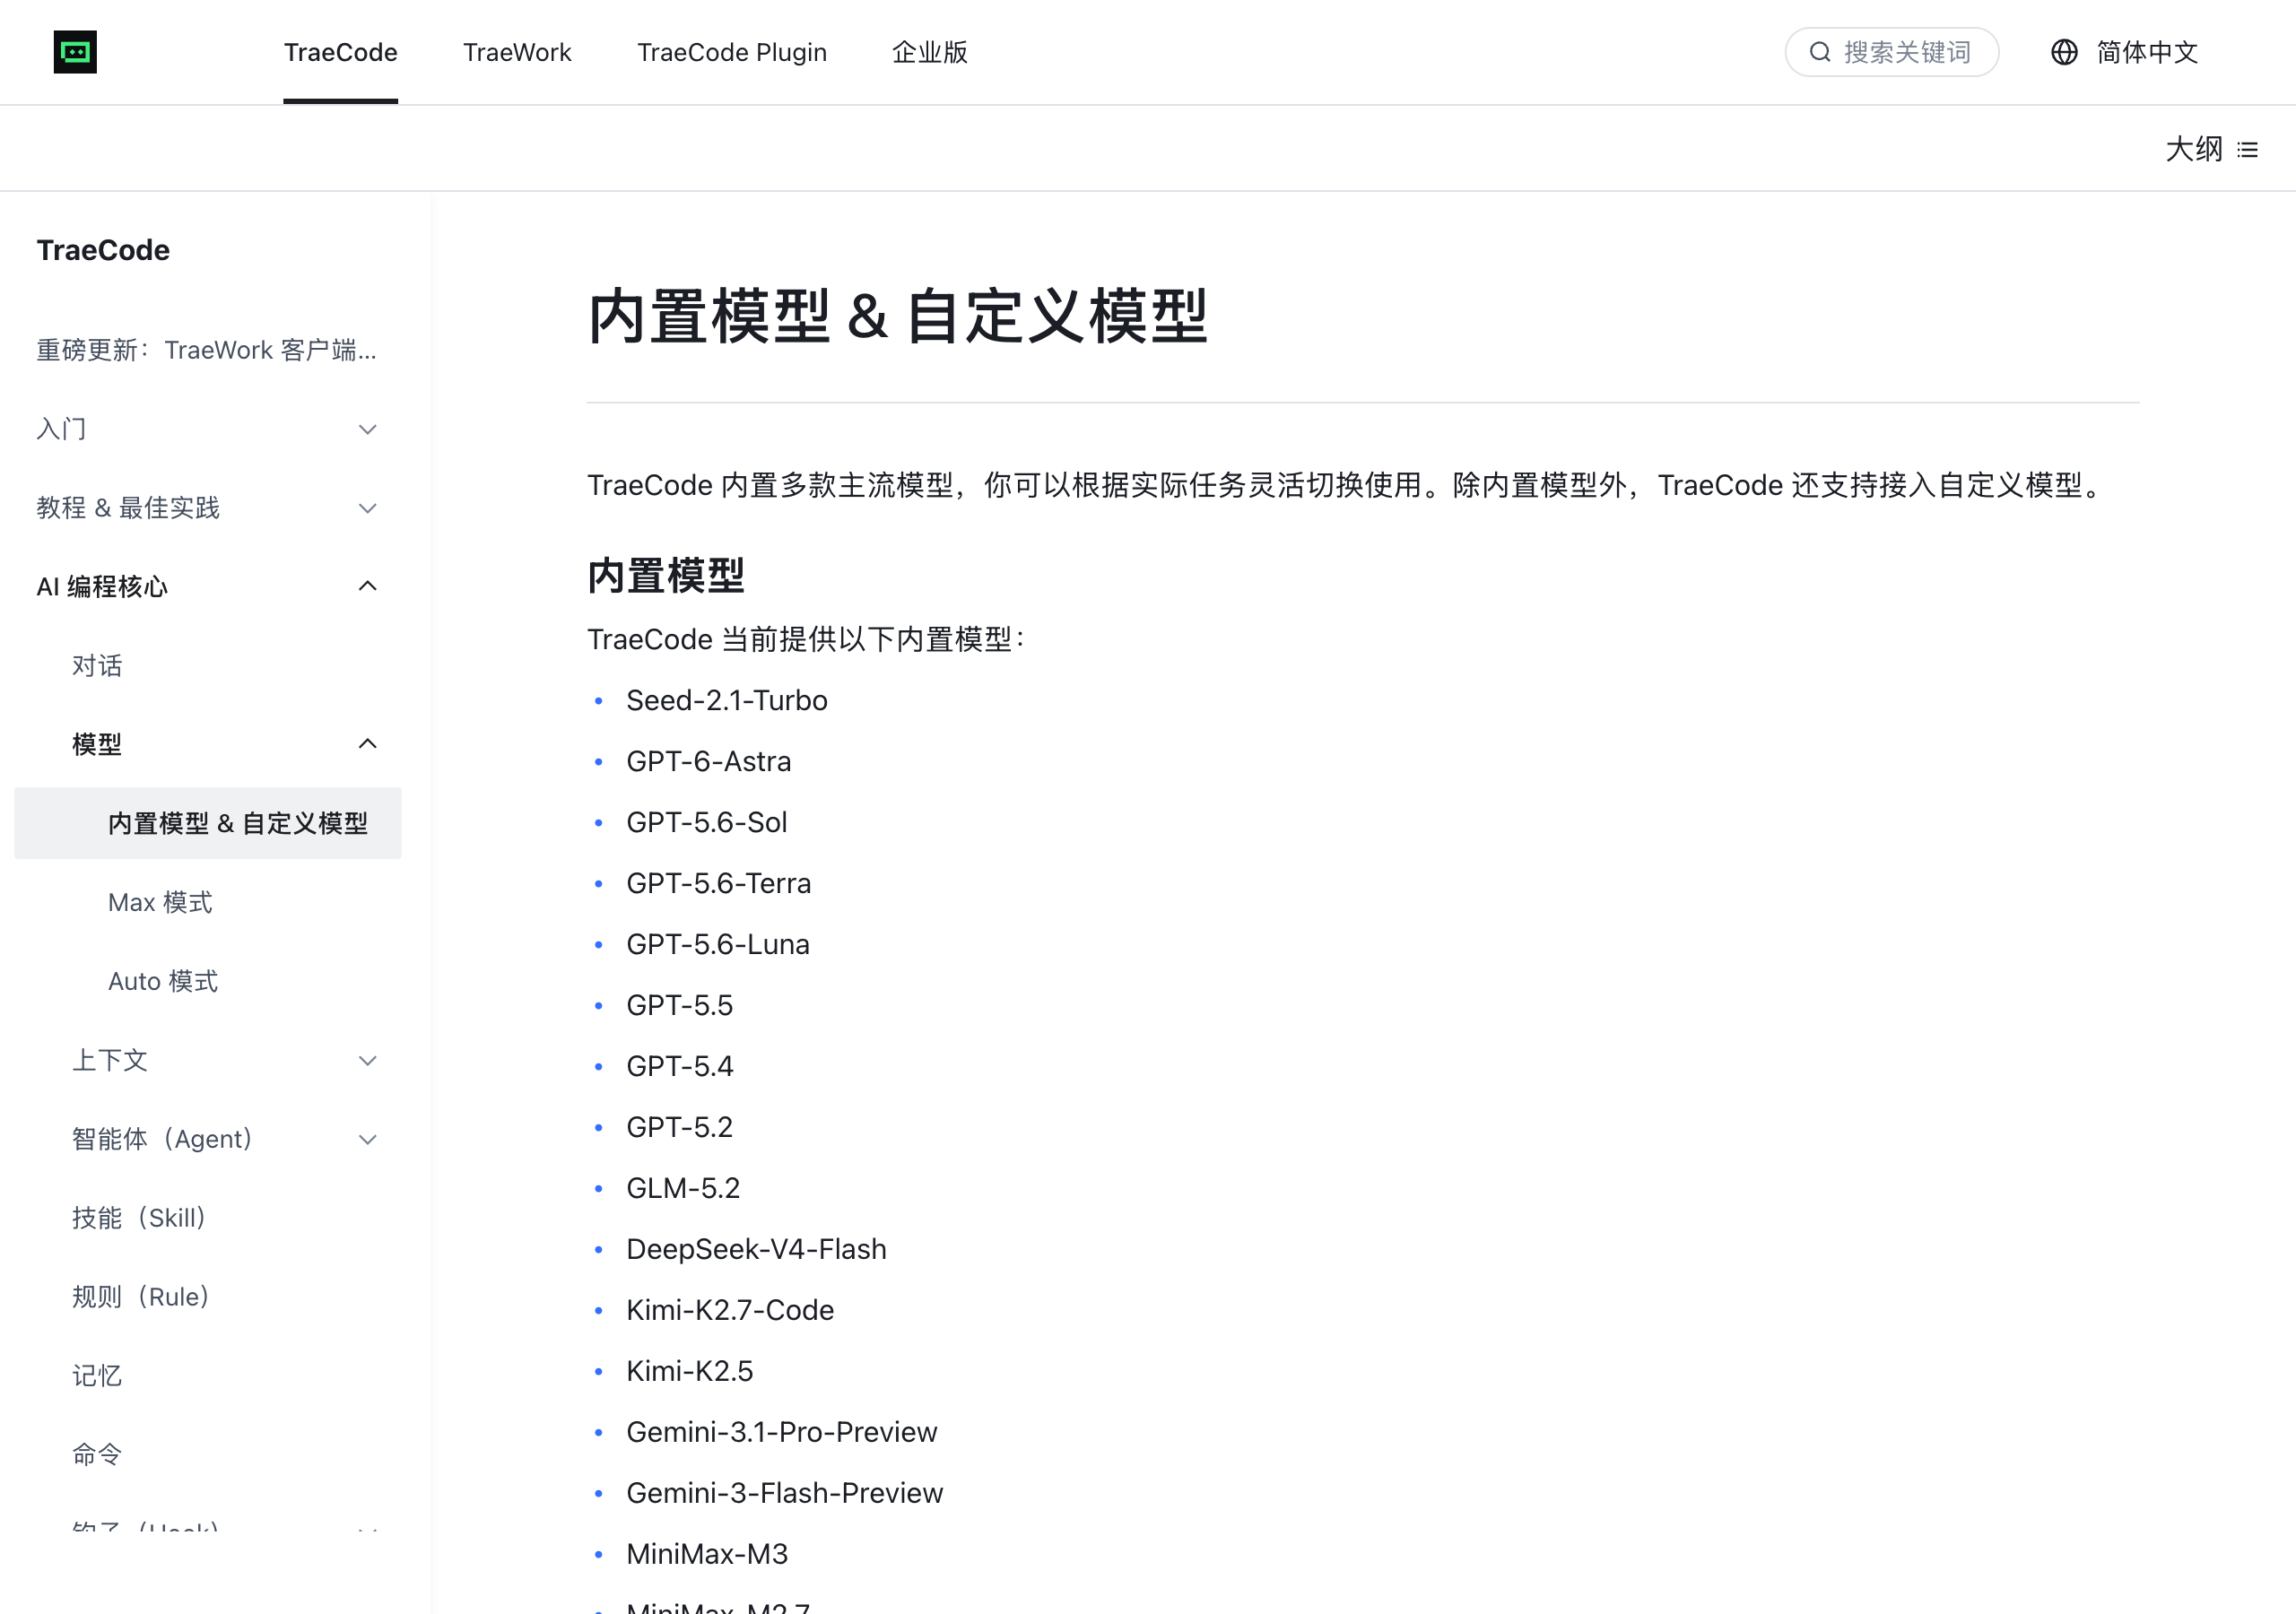Click the GPT-5.6-Luna list item
The height and width of the screenshot is (1614, 2296).
coord(718,944)
